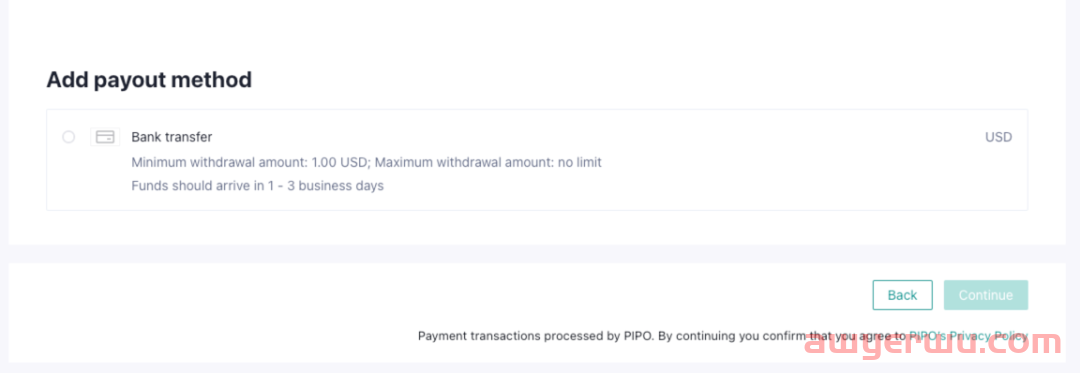Click the '1 - 3 business days' text
The width and height of the screenshot is (1080, 373).
coord(326,186)
